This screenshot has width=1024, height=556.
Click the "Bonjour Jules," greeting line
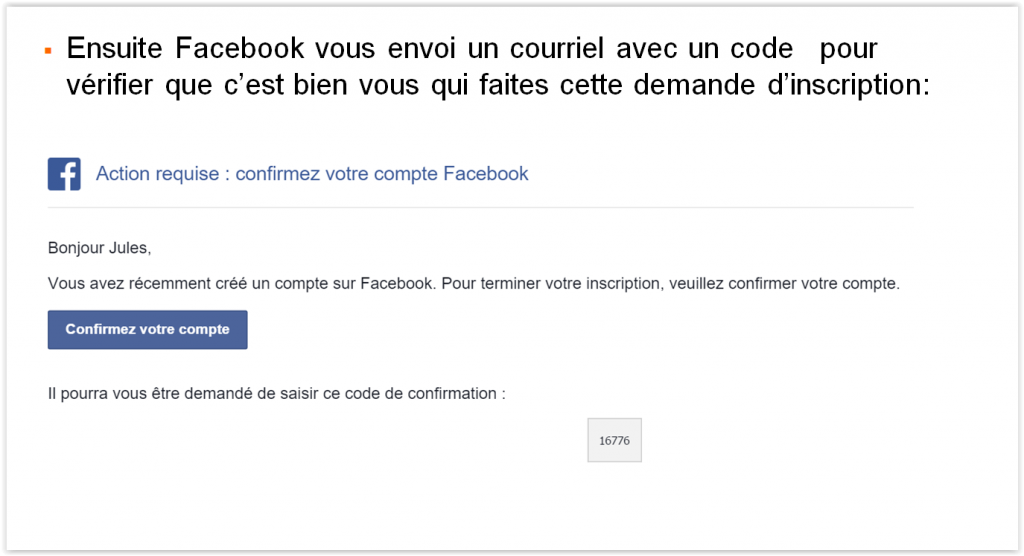click(x=99, y=247)
